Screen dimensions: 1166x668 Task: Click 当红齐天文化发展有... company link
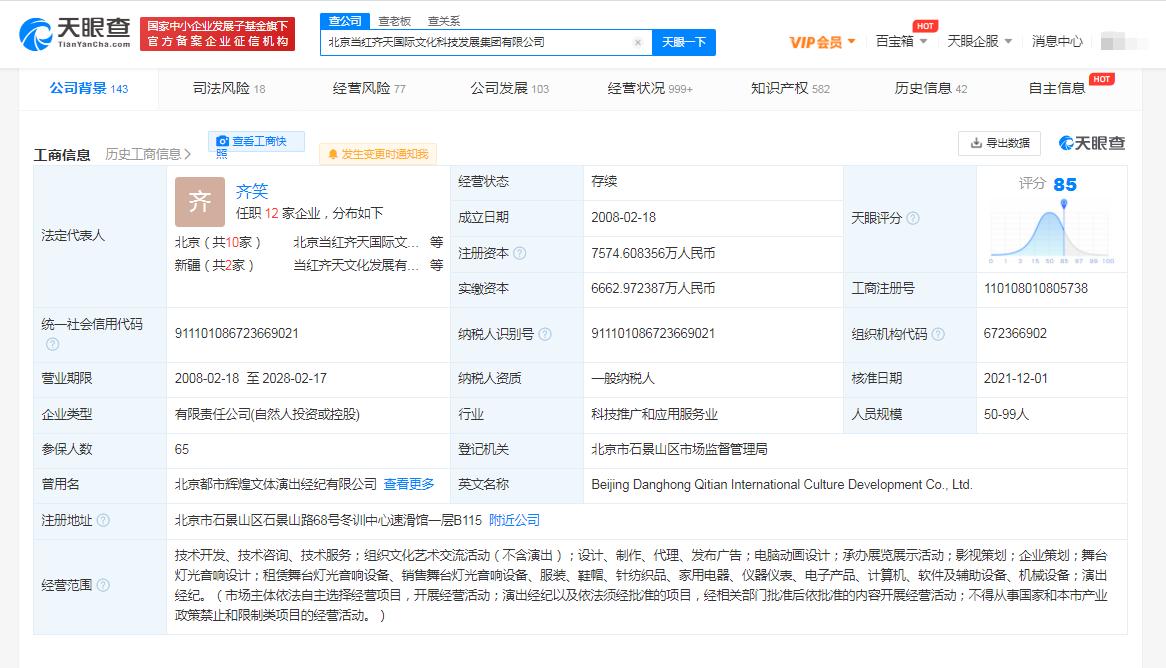(x=355, y=266)
